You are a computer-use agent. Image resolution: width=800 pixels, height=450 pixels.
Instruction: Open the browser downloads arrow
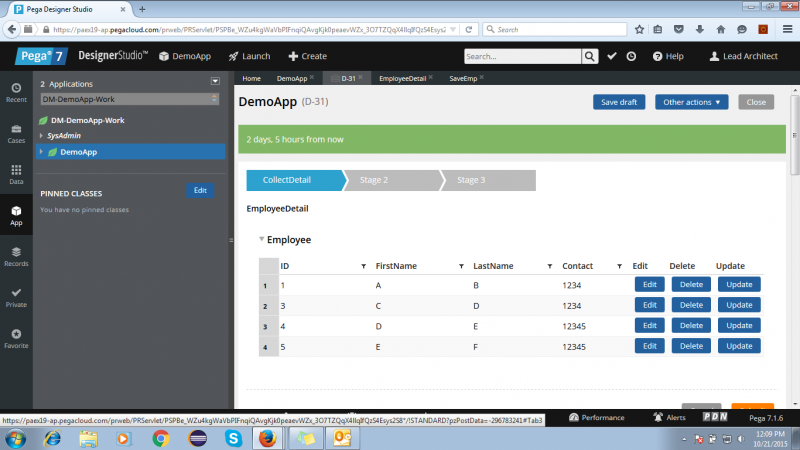[x=699, y=30]
